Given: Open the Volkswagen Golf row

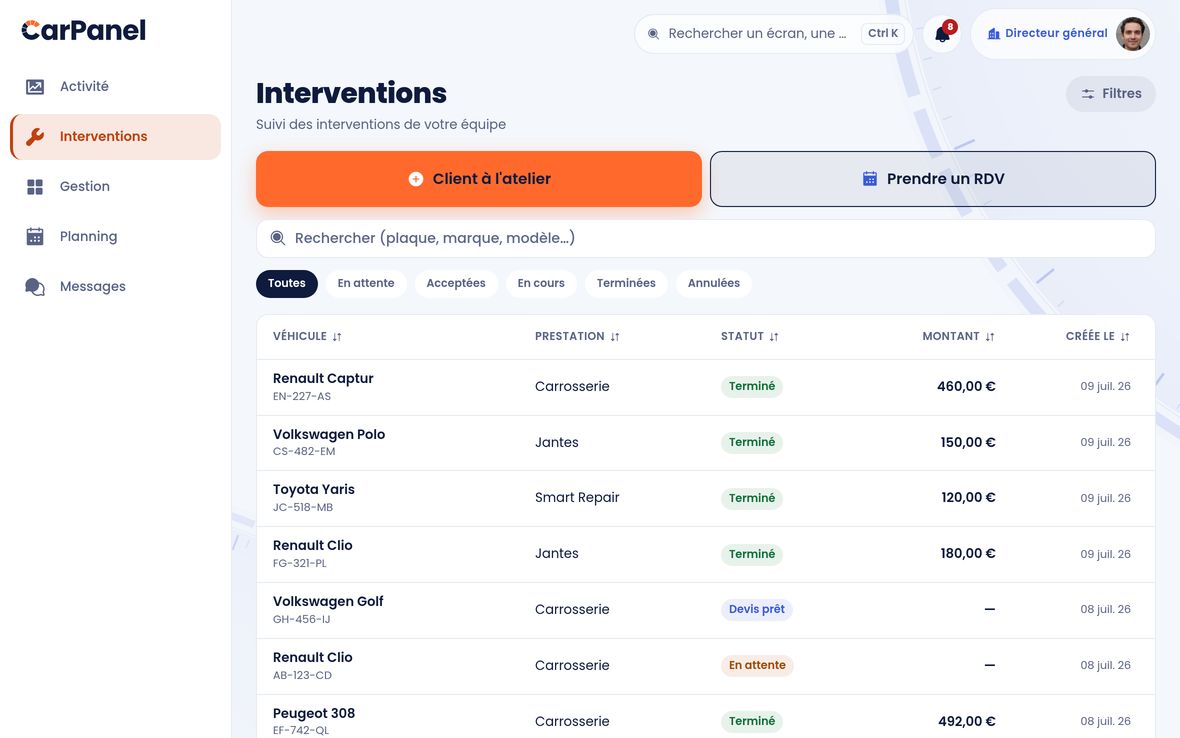Looking at the screenshot, I should point(705,610).
